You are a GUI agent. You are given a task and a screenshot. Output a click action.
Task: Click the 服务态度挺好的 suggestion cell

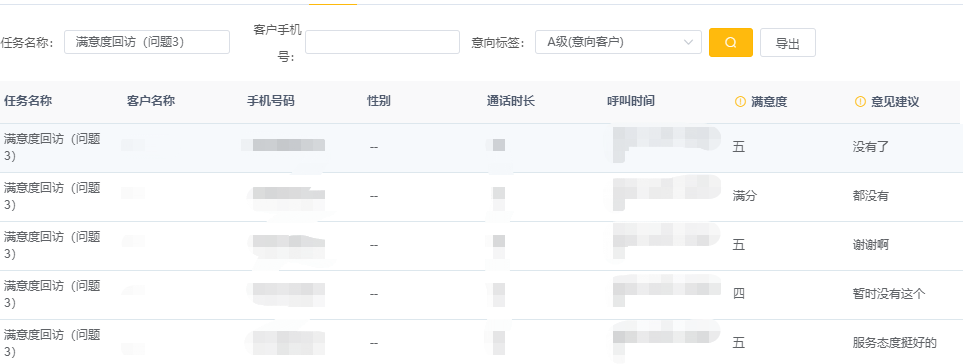tap(895, 343)
